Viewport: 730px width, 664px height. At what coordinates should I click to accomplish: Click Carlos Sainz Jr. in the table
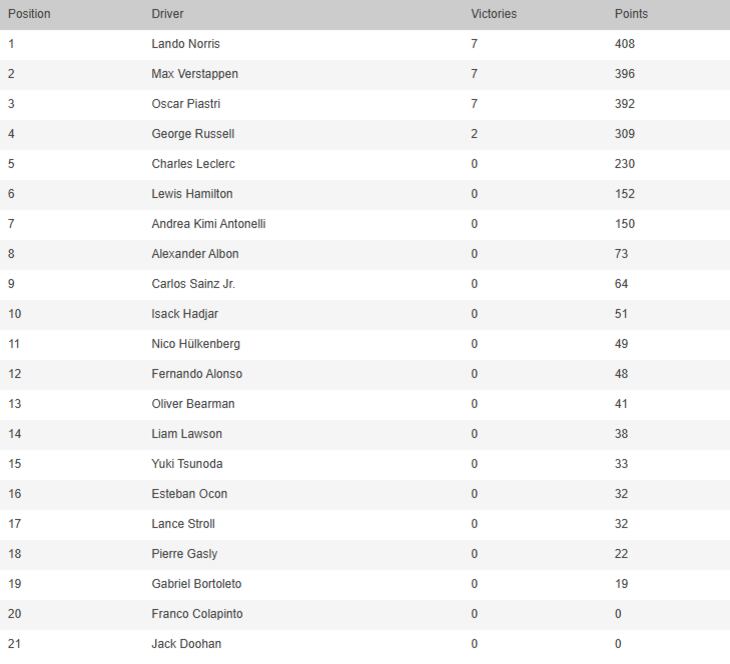(x=193, y=284)
